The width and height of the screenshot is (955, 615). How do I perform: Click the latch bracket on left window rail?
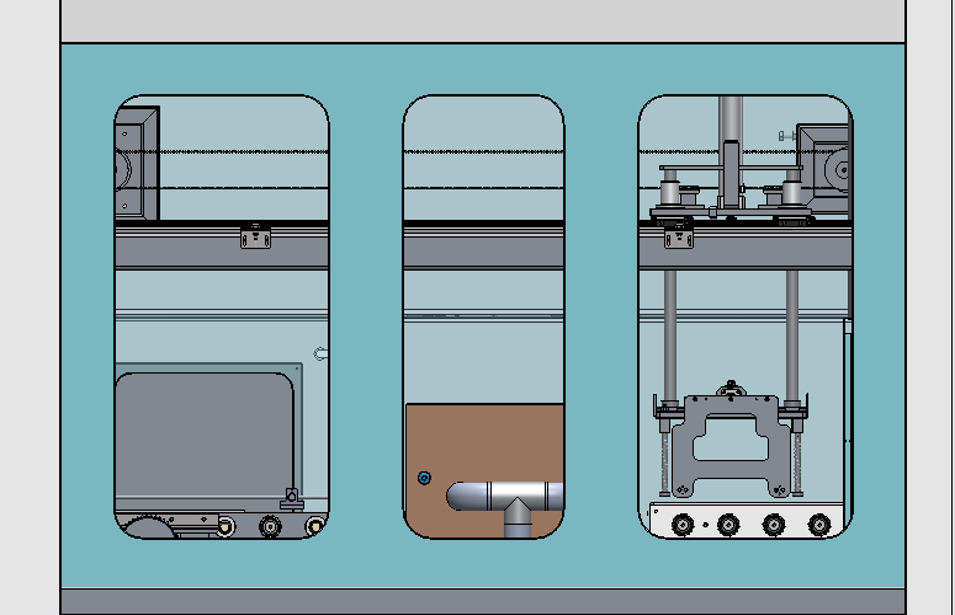256,236
